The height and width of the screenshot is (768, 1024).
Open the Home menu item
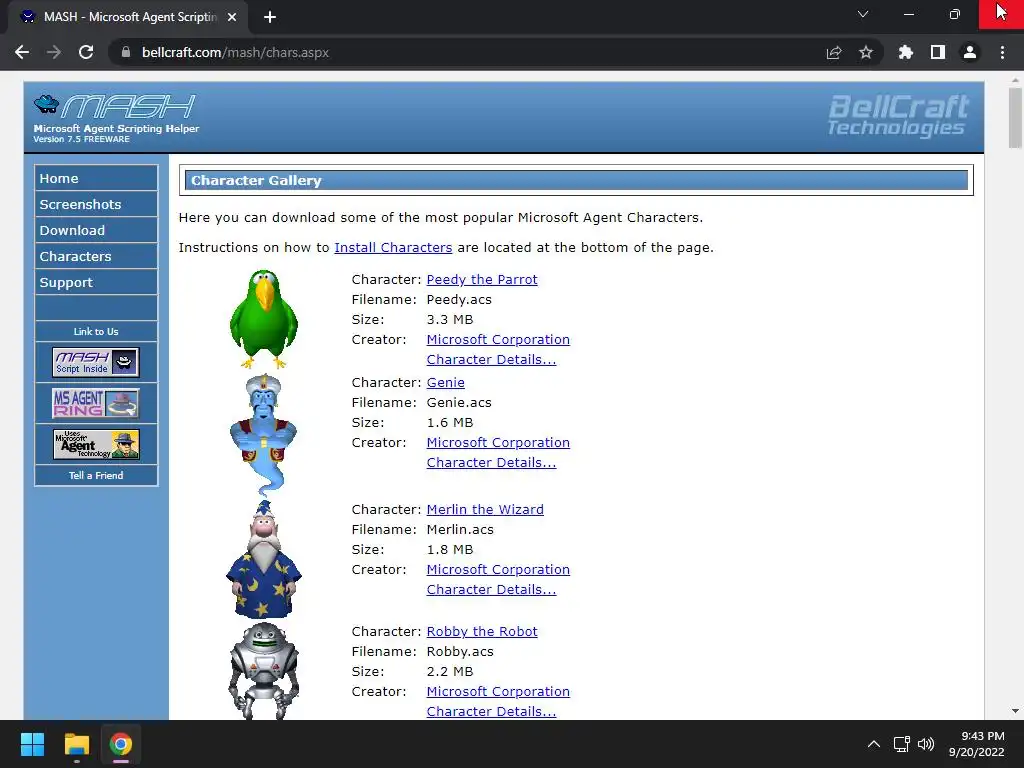pyautogui.click(x=96, y=178)
